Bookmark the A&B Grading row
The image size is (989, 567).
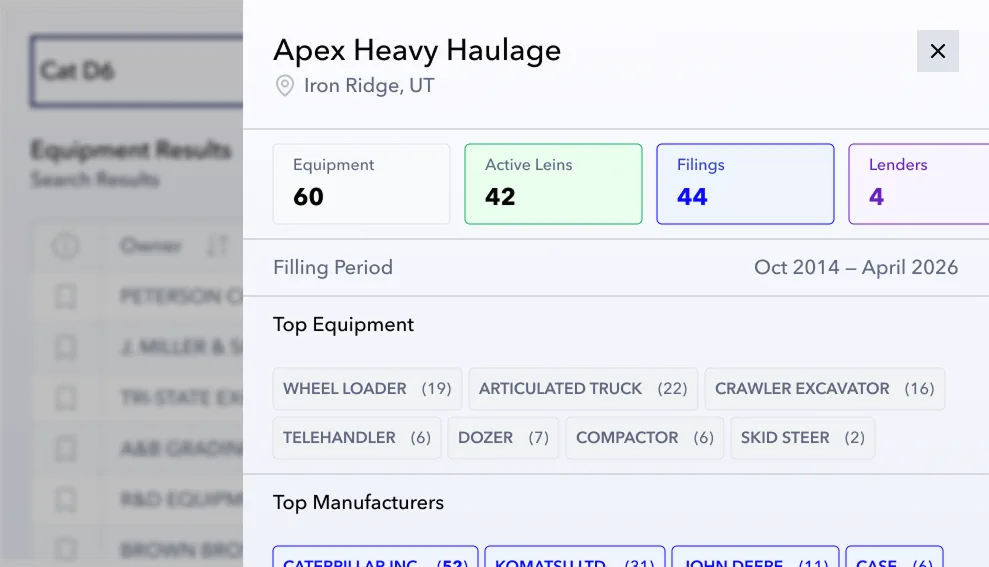pyautogui.click(x=66, y=448)
